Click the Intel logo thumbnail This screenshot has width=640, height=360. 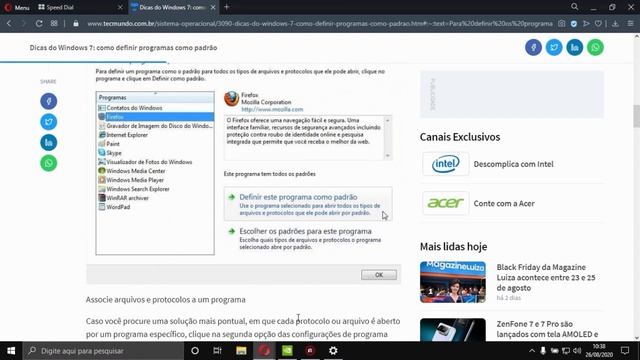(446, 164)
